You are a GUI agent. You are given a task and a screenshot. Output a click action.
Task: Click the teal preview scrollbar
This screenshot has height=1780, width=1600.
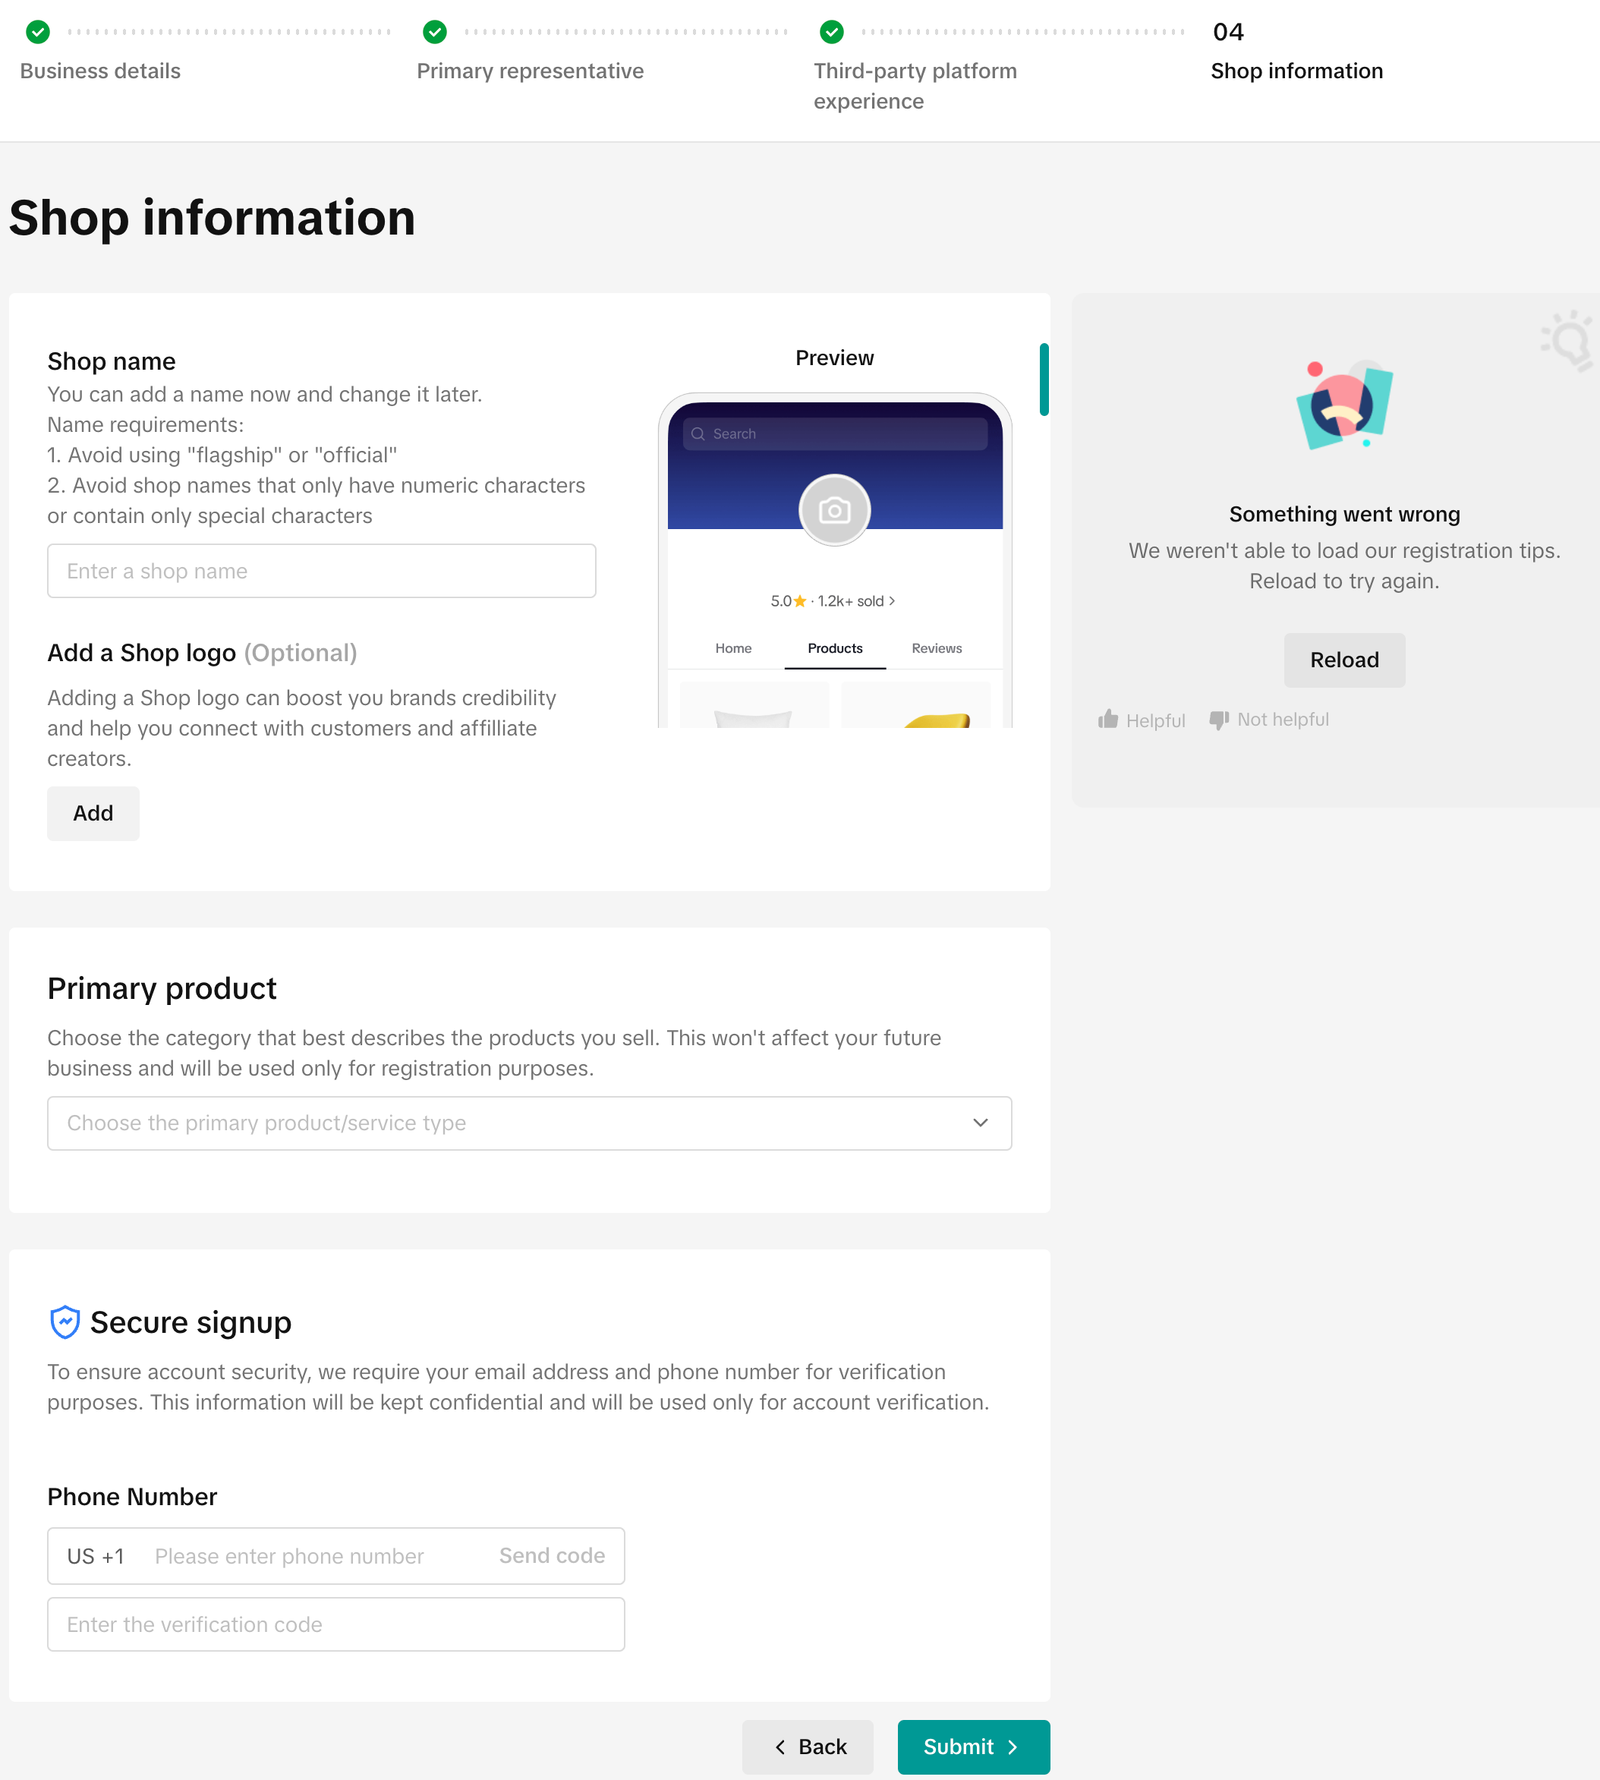(1044, 380)
